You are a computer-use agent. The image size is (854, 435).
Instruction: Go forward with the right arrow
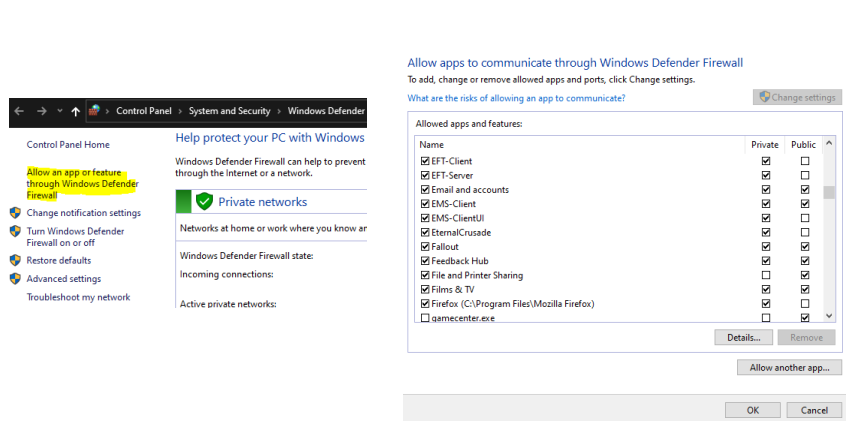[x=42, y=111]
